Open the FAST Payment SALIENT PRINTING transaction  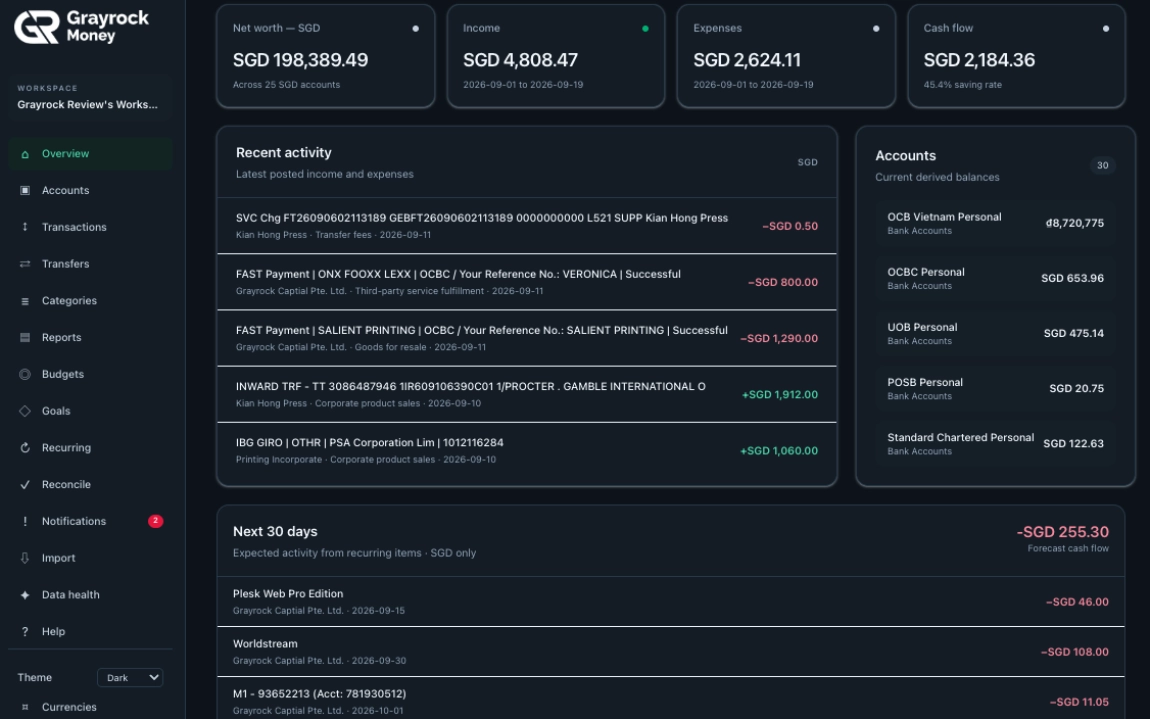pos(527,338)
